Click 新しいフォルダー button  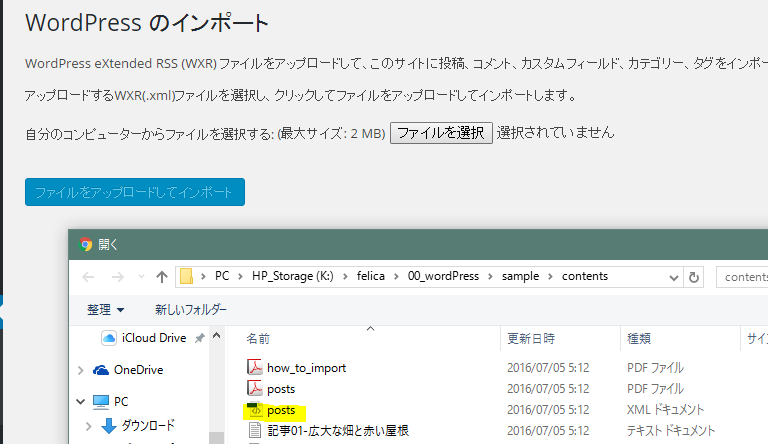191,310
